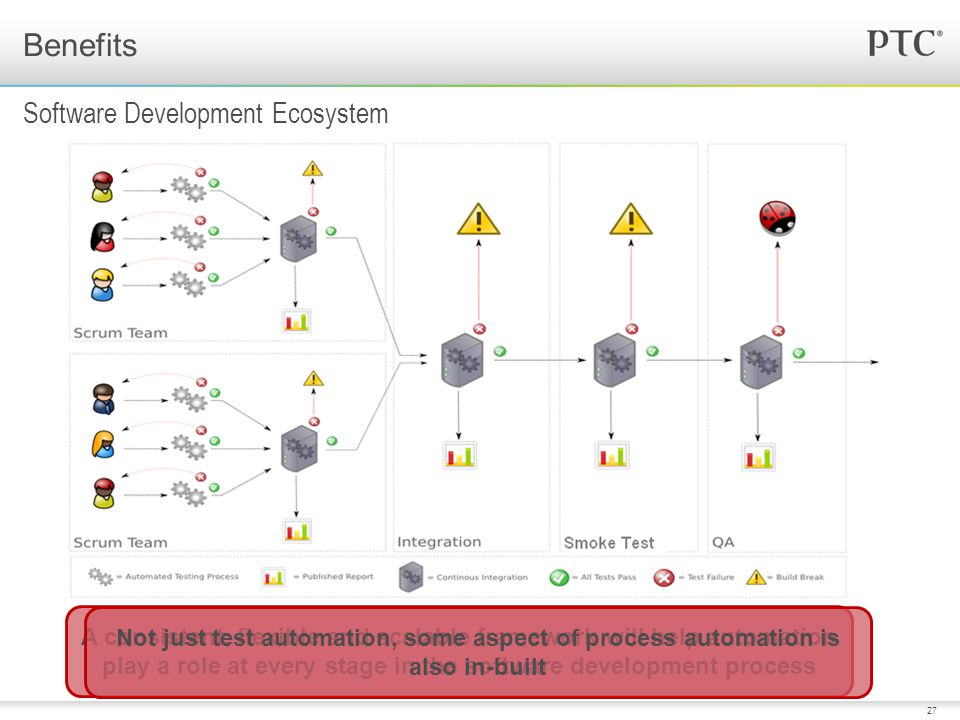Viewport: 960px width, 720px height.
Task: Click the green All Tests Pass legend icon
Action: coord(559,577)
